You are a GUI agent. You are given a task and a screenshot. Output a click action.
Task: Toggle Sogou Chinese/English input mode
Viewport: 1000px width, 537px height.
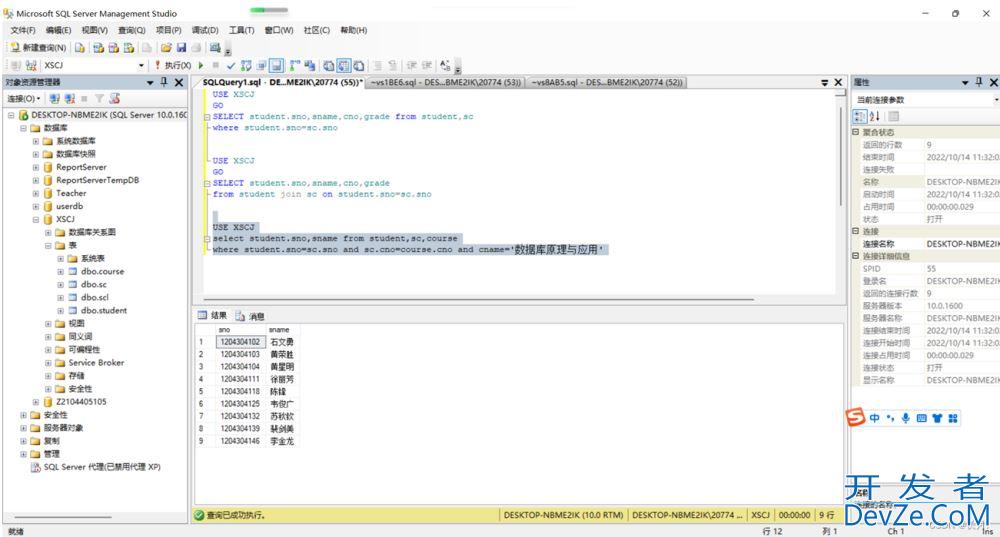click(x=874, y=418)
